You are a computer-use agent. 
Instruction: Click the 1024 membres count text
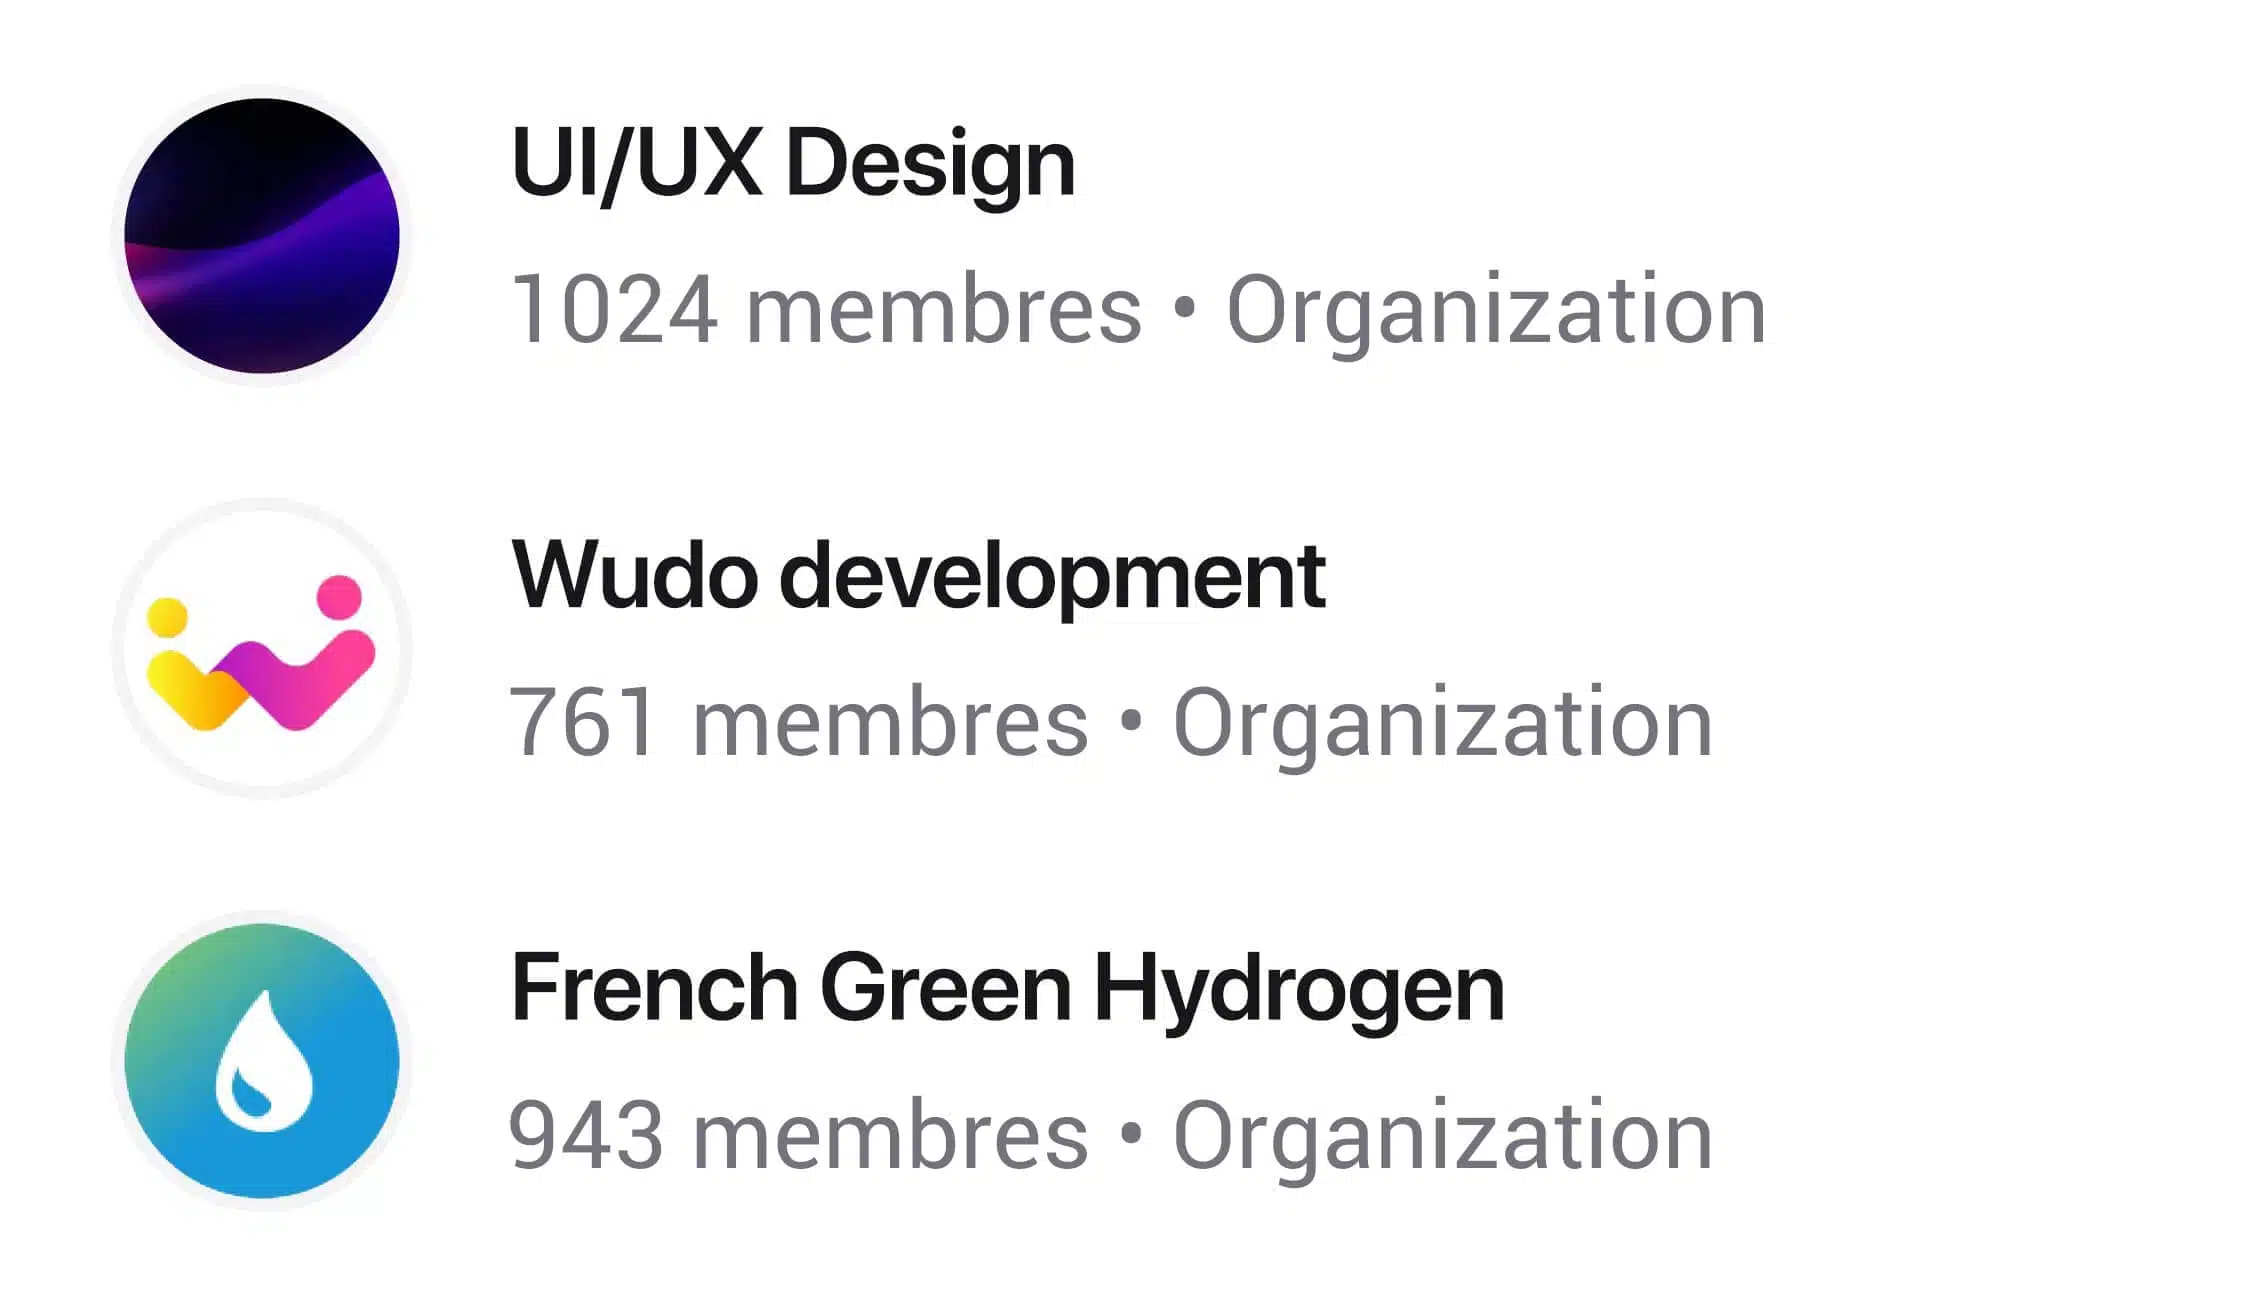(826, 310)
